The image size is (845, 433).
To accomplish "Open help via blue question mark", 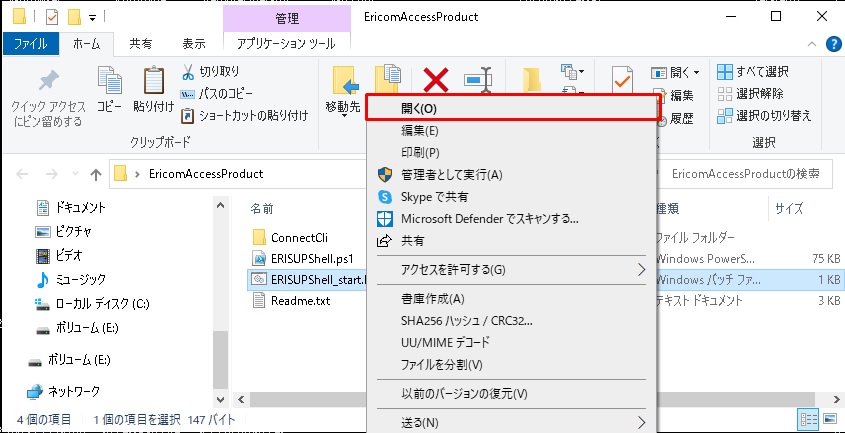I will [x=830, y=44].
